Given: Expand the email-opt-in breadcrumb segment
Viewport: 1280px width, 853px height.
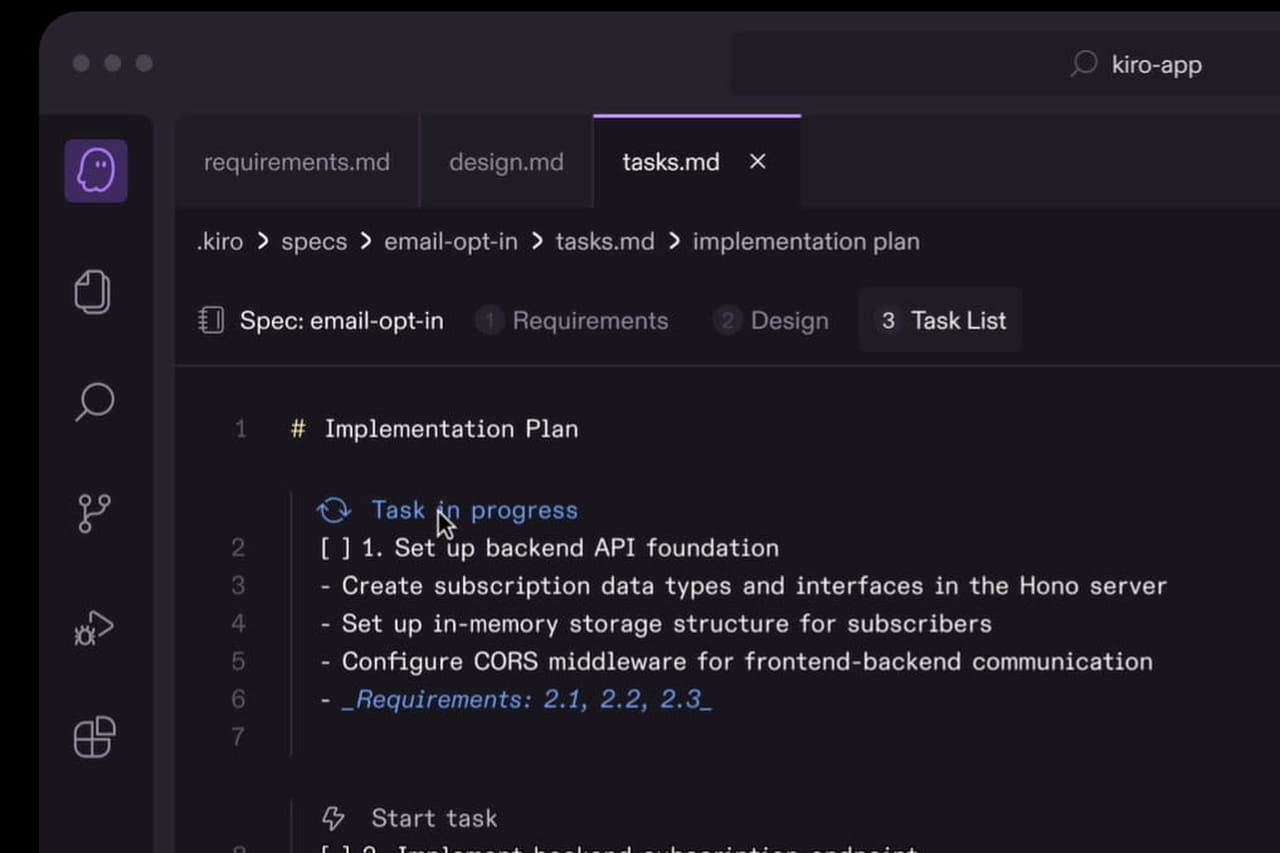Looking at the screenshot, I should coord(451,242).
